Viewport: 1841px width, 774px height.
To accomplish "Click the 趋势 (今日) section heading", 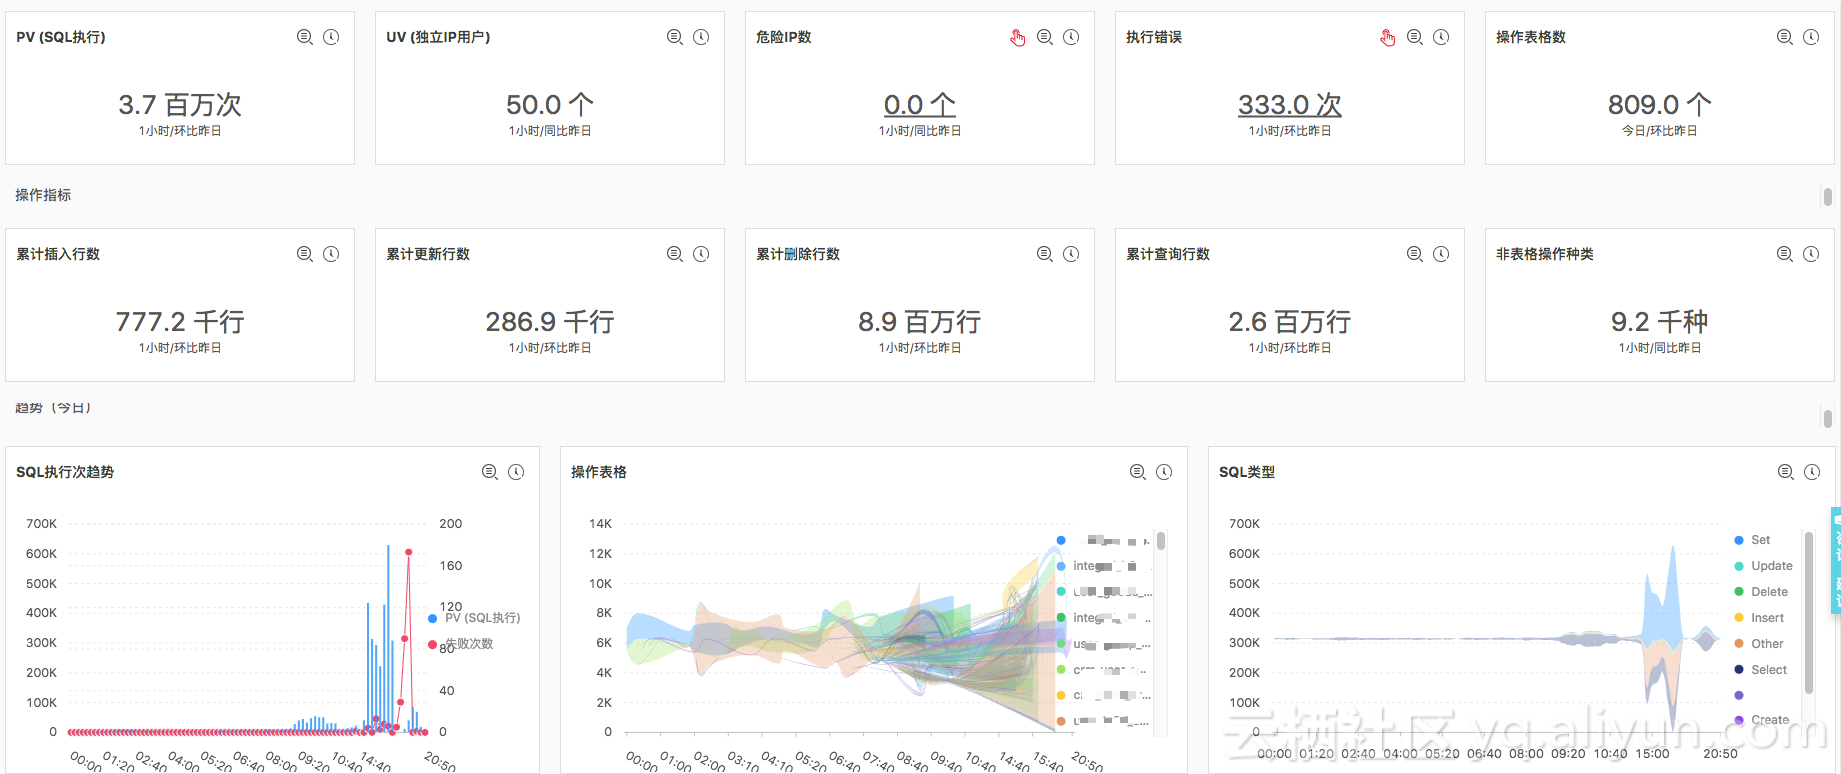I will pos(53,408).
